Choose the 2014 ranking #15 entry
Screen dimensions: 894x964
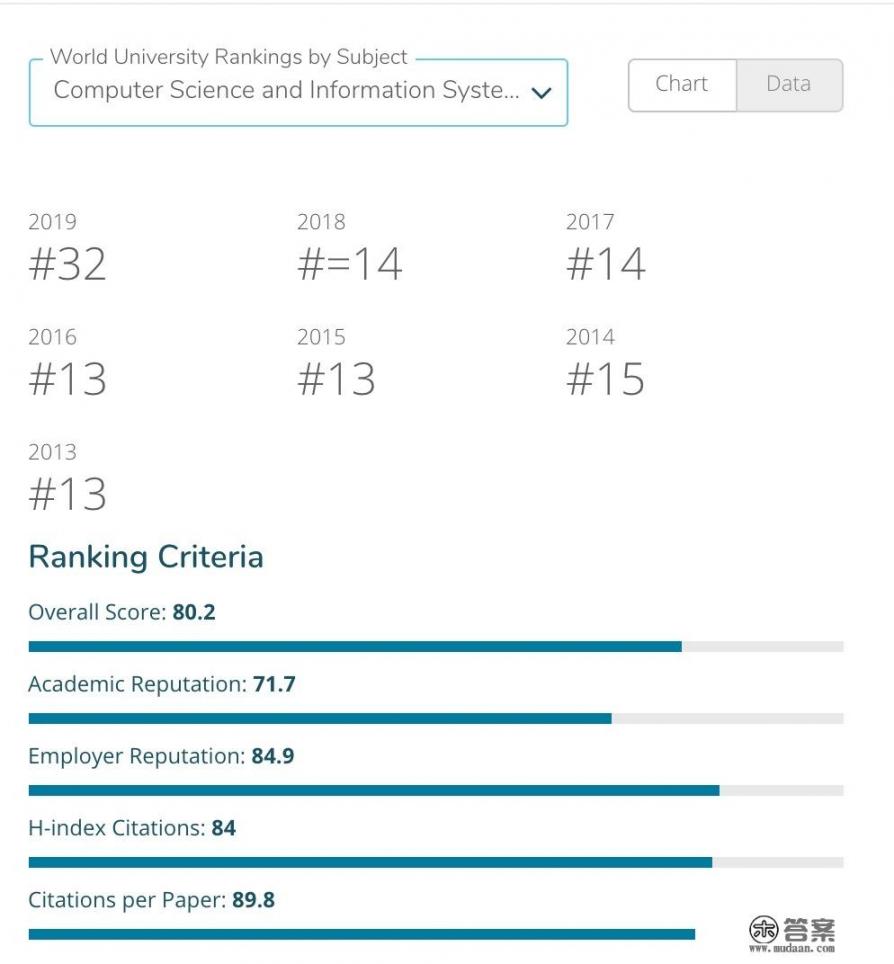(606, 379)
